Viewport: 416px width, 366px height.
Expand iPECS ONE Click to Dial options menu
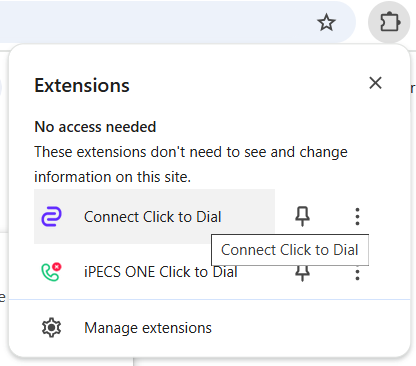pyautogui.click(x=357, y=274)
